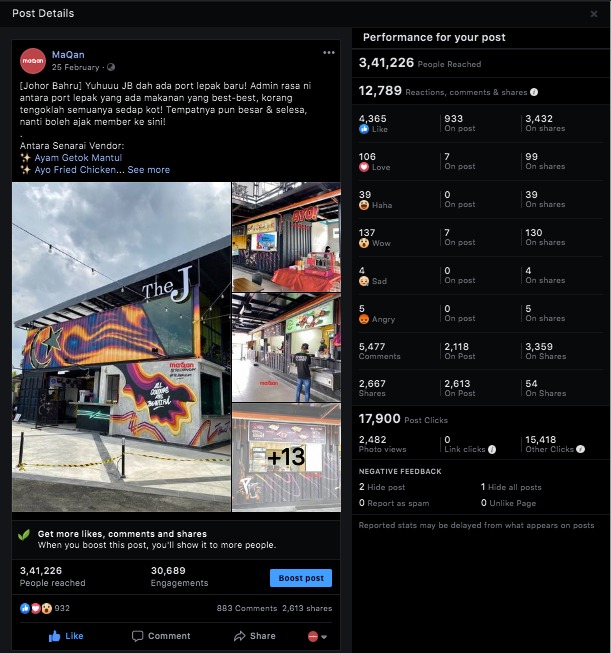
Task: Click the info icon beside Reactions, comments & shares
Action: click(x=534, y=92)
